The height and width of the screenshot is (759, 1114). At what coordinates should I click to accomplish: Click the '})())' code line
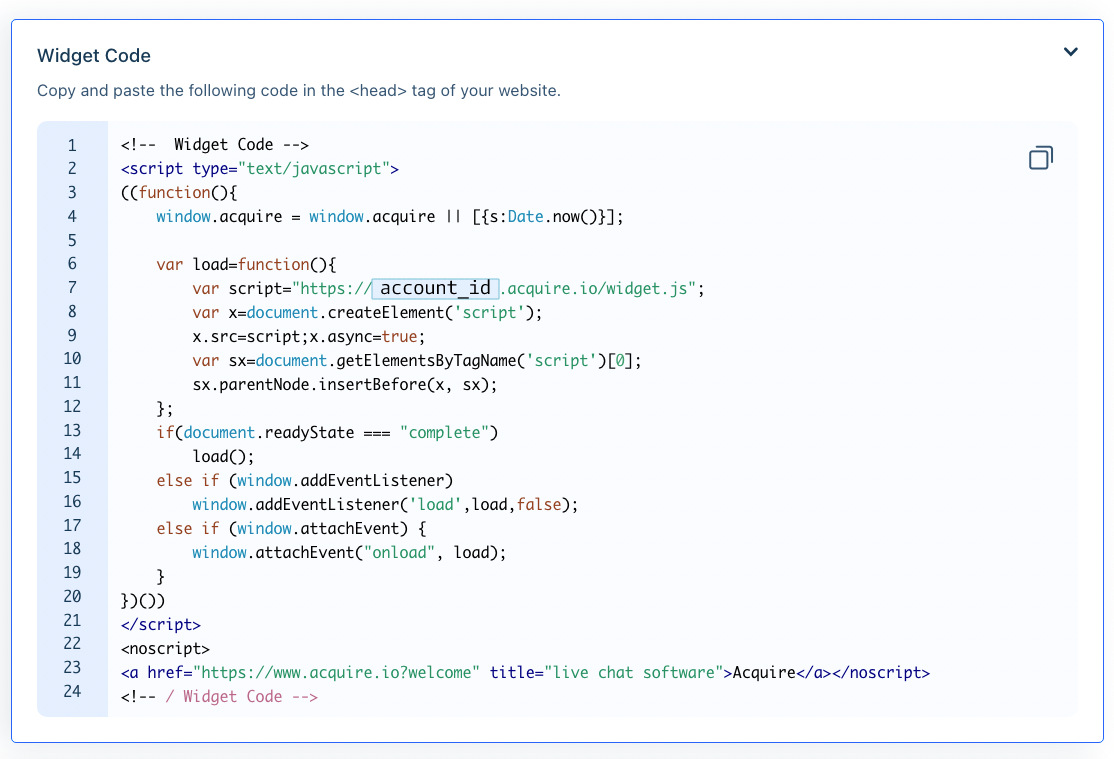coord(143,601)
